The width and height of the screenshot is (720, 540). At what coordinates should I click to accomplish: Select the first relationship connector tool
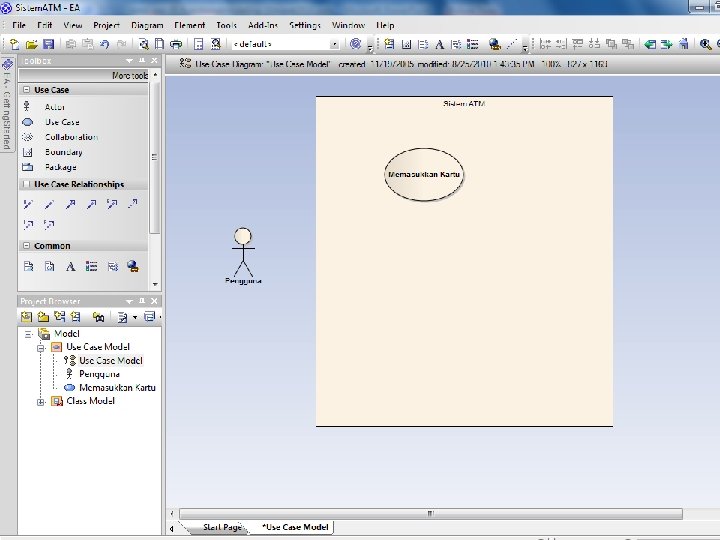[x=28, y=204]
